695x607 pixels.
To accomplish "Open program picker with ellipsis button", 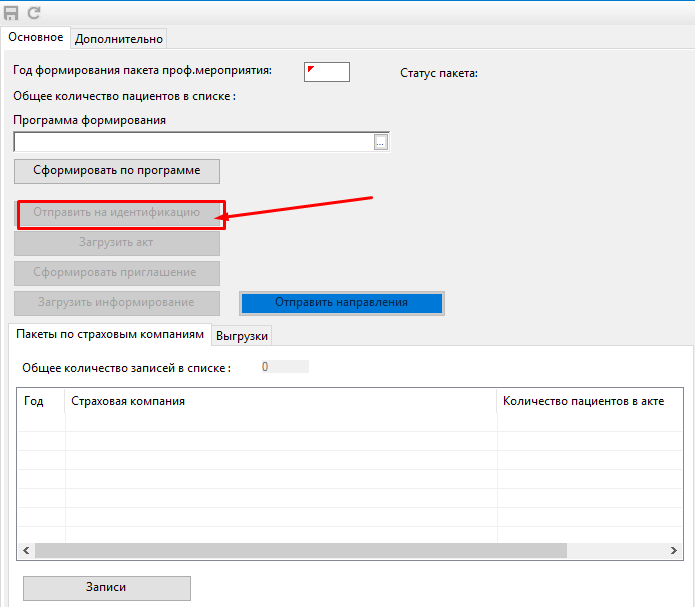I will [x=380, y=143].
